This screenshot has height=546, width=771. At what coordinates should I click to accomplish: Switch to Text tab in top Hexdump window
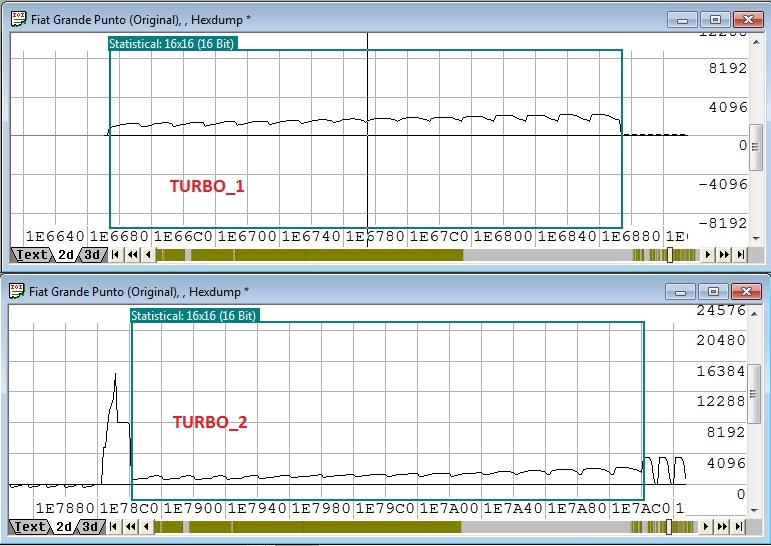click(31, 255)
